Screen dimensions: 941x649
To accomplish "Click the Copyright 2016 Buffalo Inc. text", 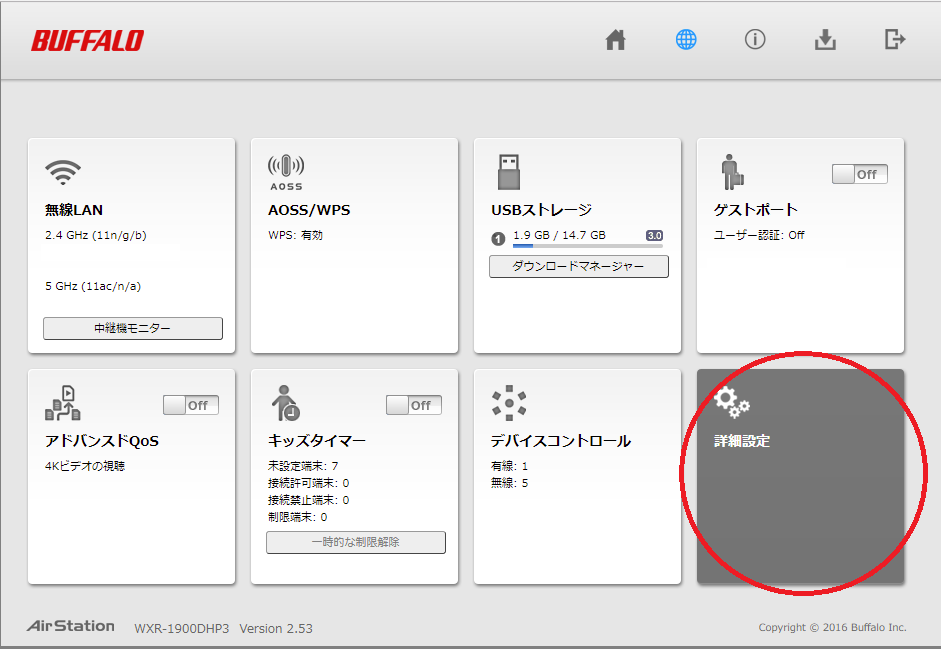I will tap(832, 627).
